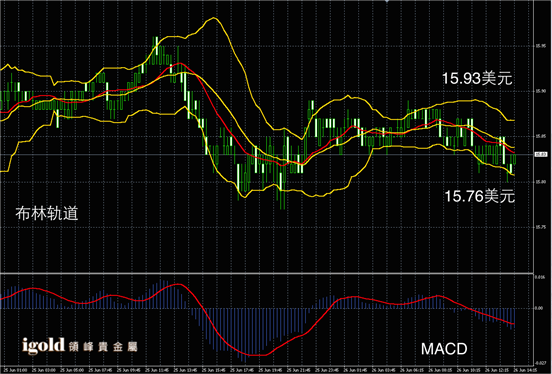Screen dimensions: 552x374
Task: Select the 15.76美元 support label
Action: [479, 196]
